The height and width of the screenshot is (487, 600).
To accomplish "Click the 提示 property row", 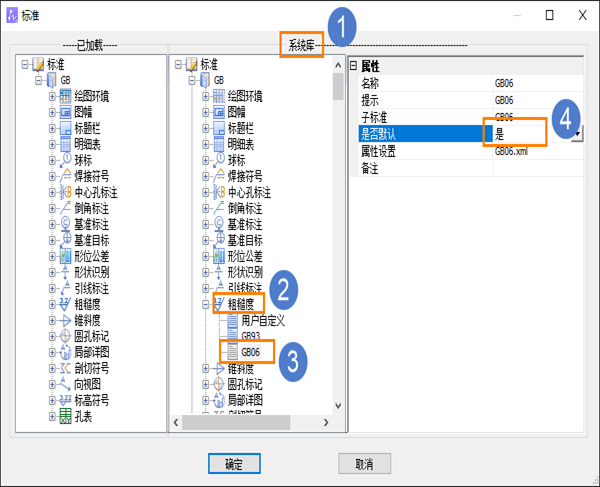I will point(471,100).
